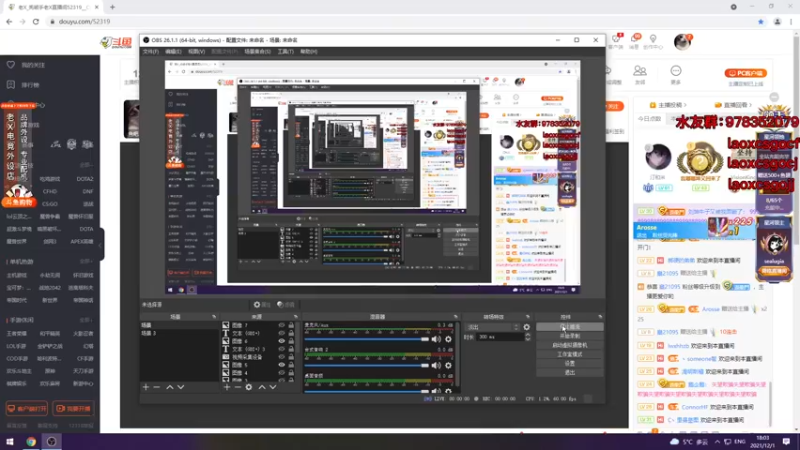The height and width of the screenshot is (450, 800).
Task: Mute the second audio mixer channel
Action: pyautogui.click(x=436, y=365)
